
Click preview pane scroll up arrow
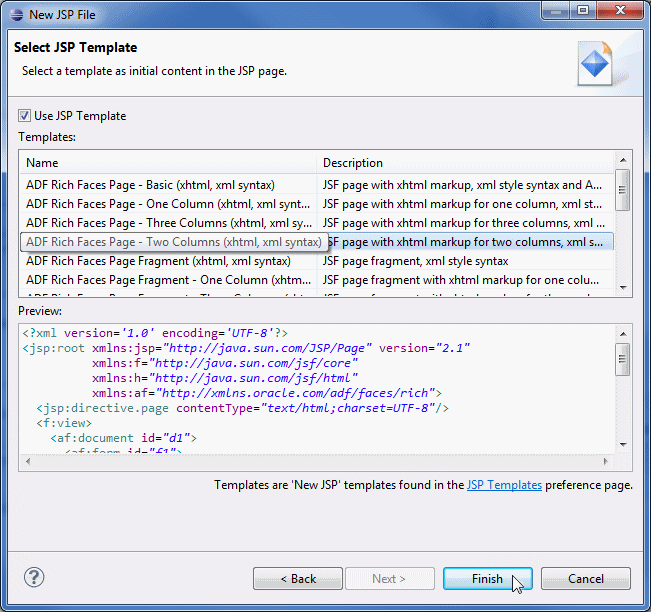point(623,334)
